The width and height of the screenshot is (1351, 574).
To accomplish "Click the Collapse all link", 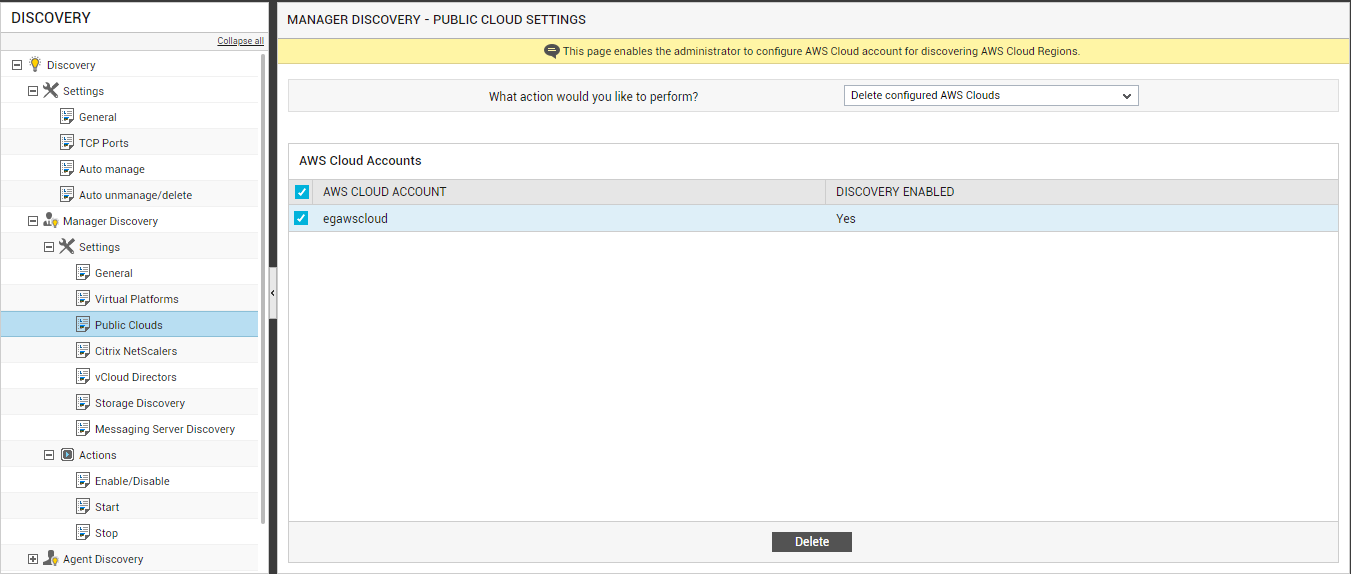I will [240, 41].
